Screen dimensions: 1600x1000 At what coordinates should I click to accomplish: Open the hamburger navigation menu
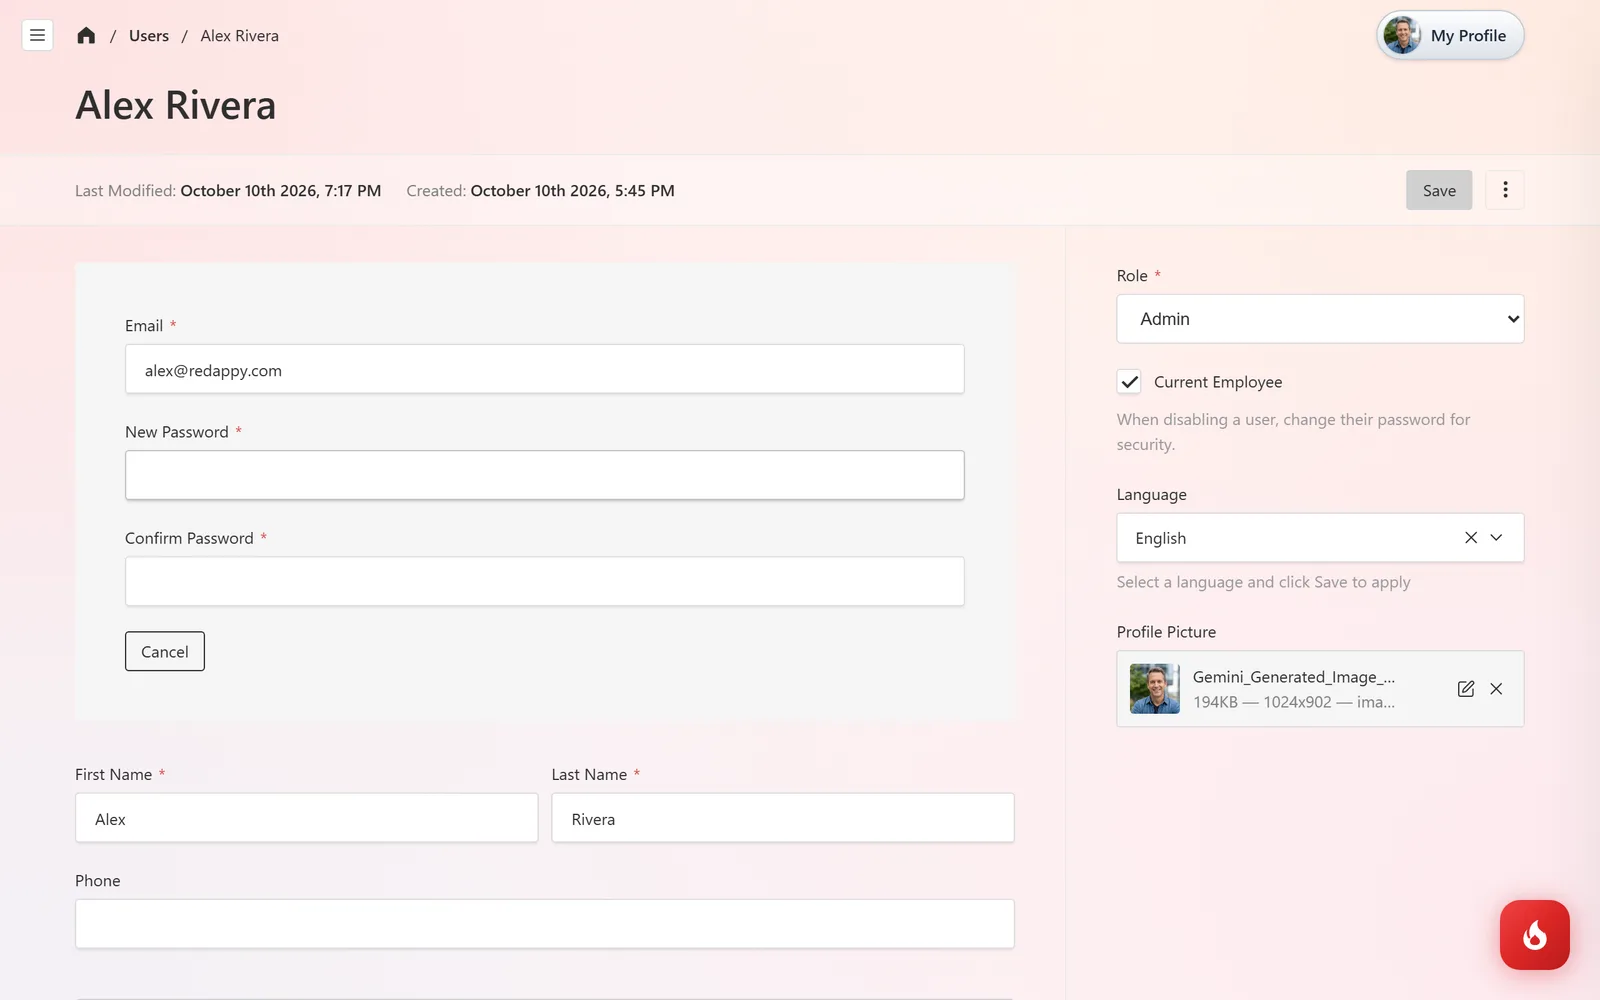point(37,36)
